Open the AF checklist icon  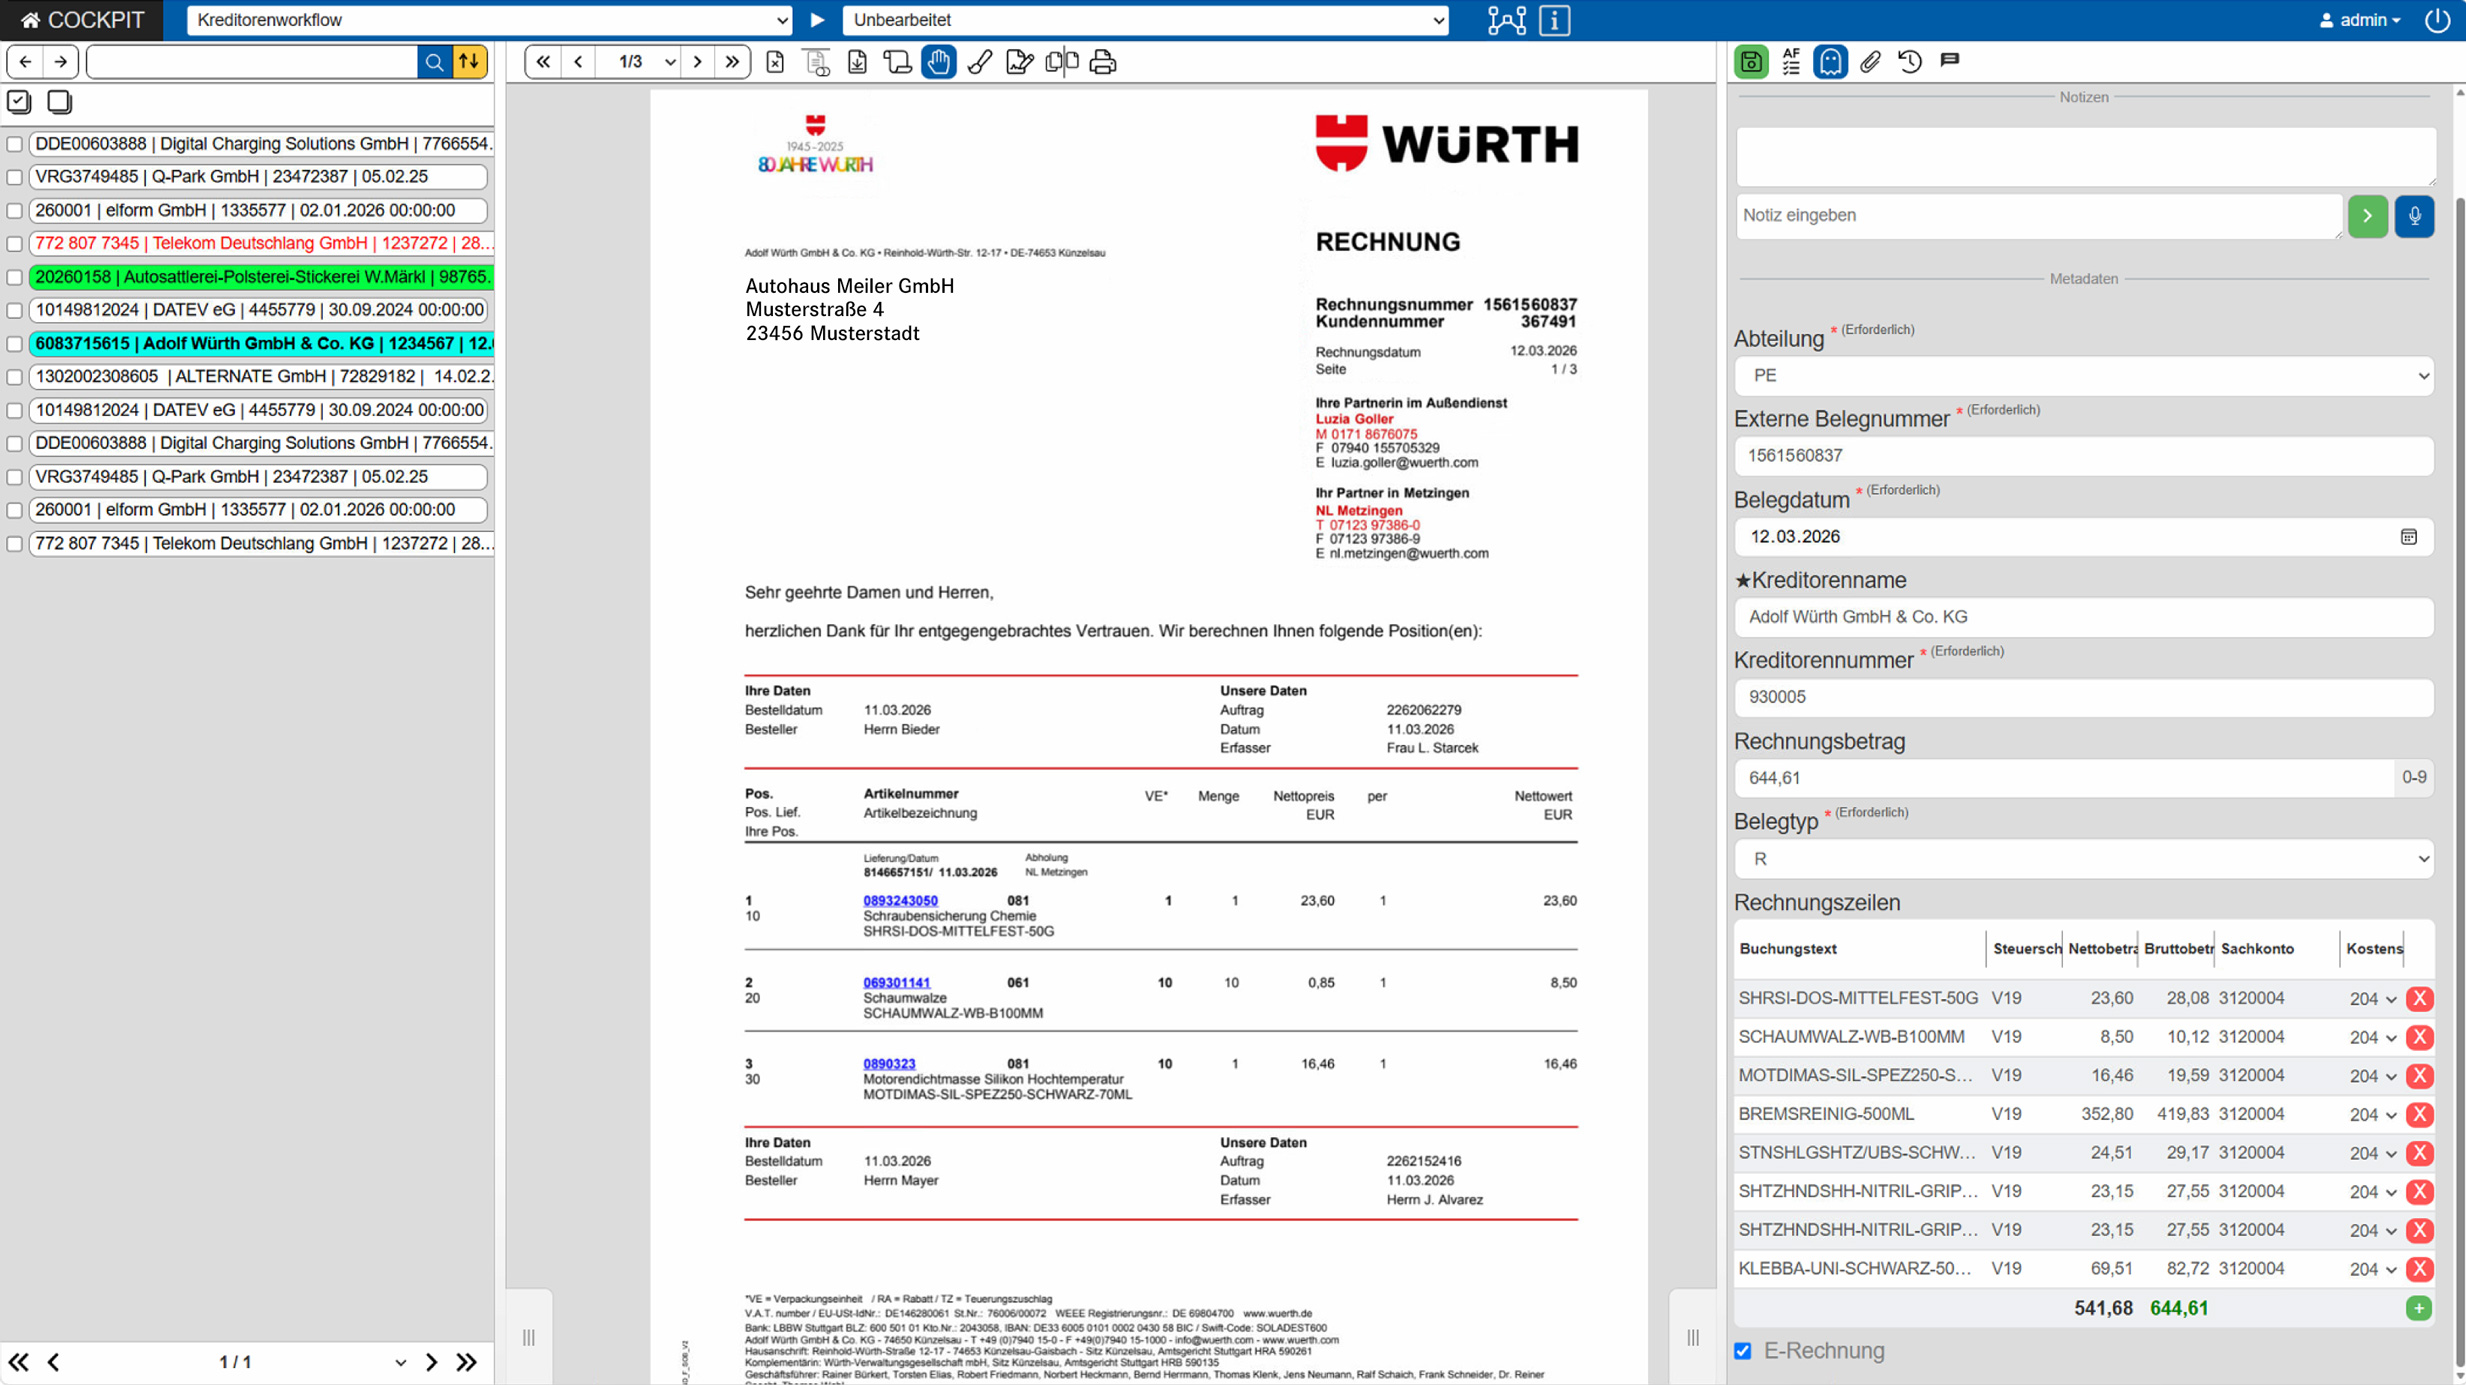pyautogui.click(x=1791, y=62)
